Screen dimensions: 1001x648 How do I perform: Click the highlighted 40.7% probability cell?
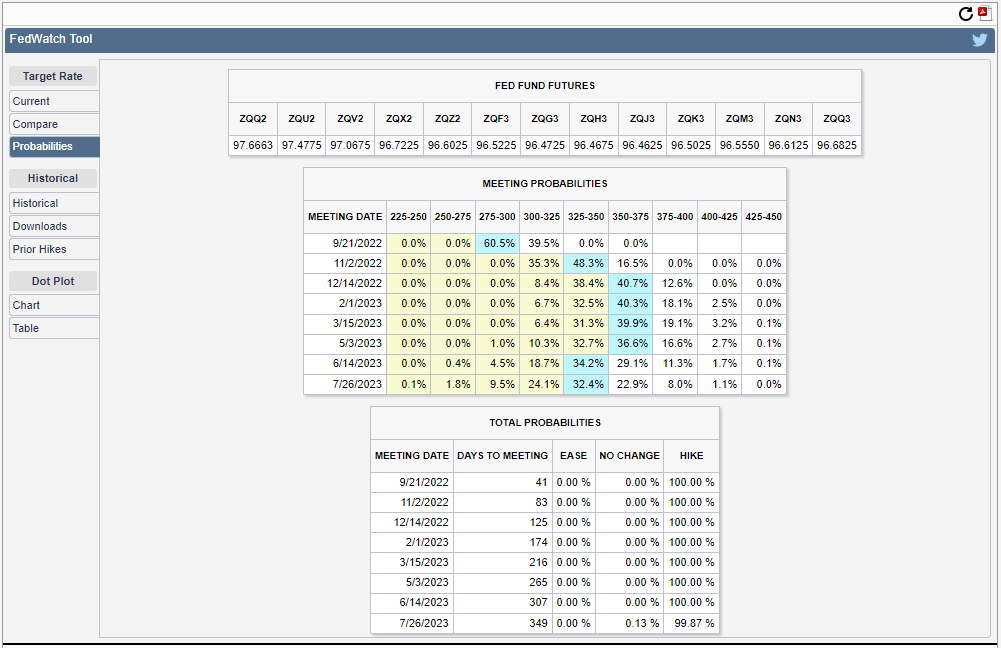point(631,283)
